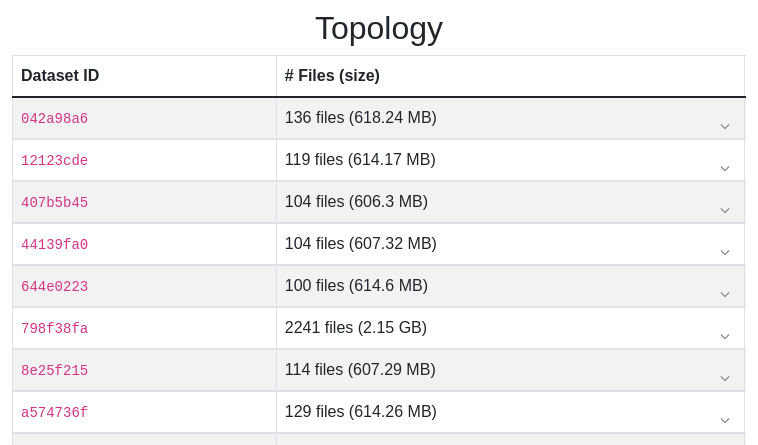This screenshot has width=758, height=445.
Task: Expand the 407b5b45 row chevron
Action: (x=725, y=211)
